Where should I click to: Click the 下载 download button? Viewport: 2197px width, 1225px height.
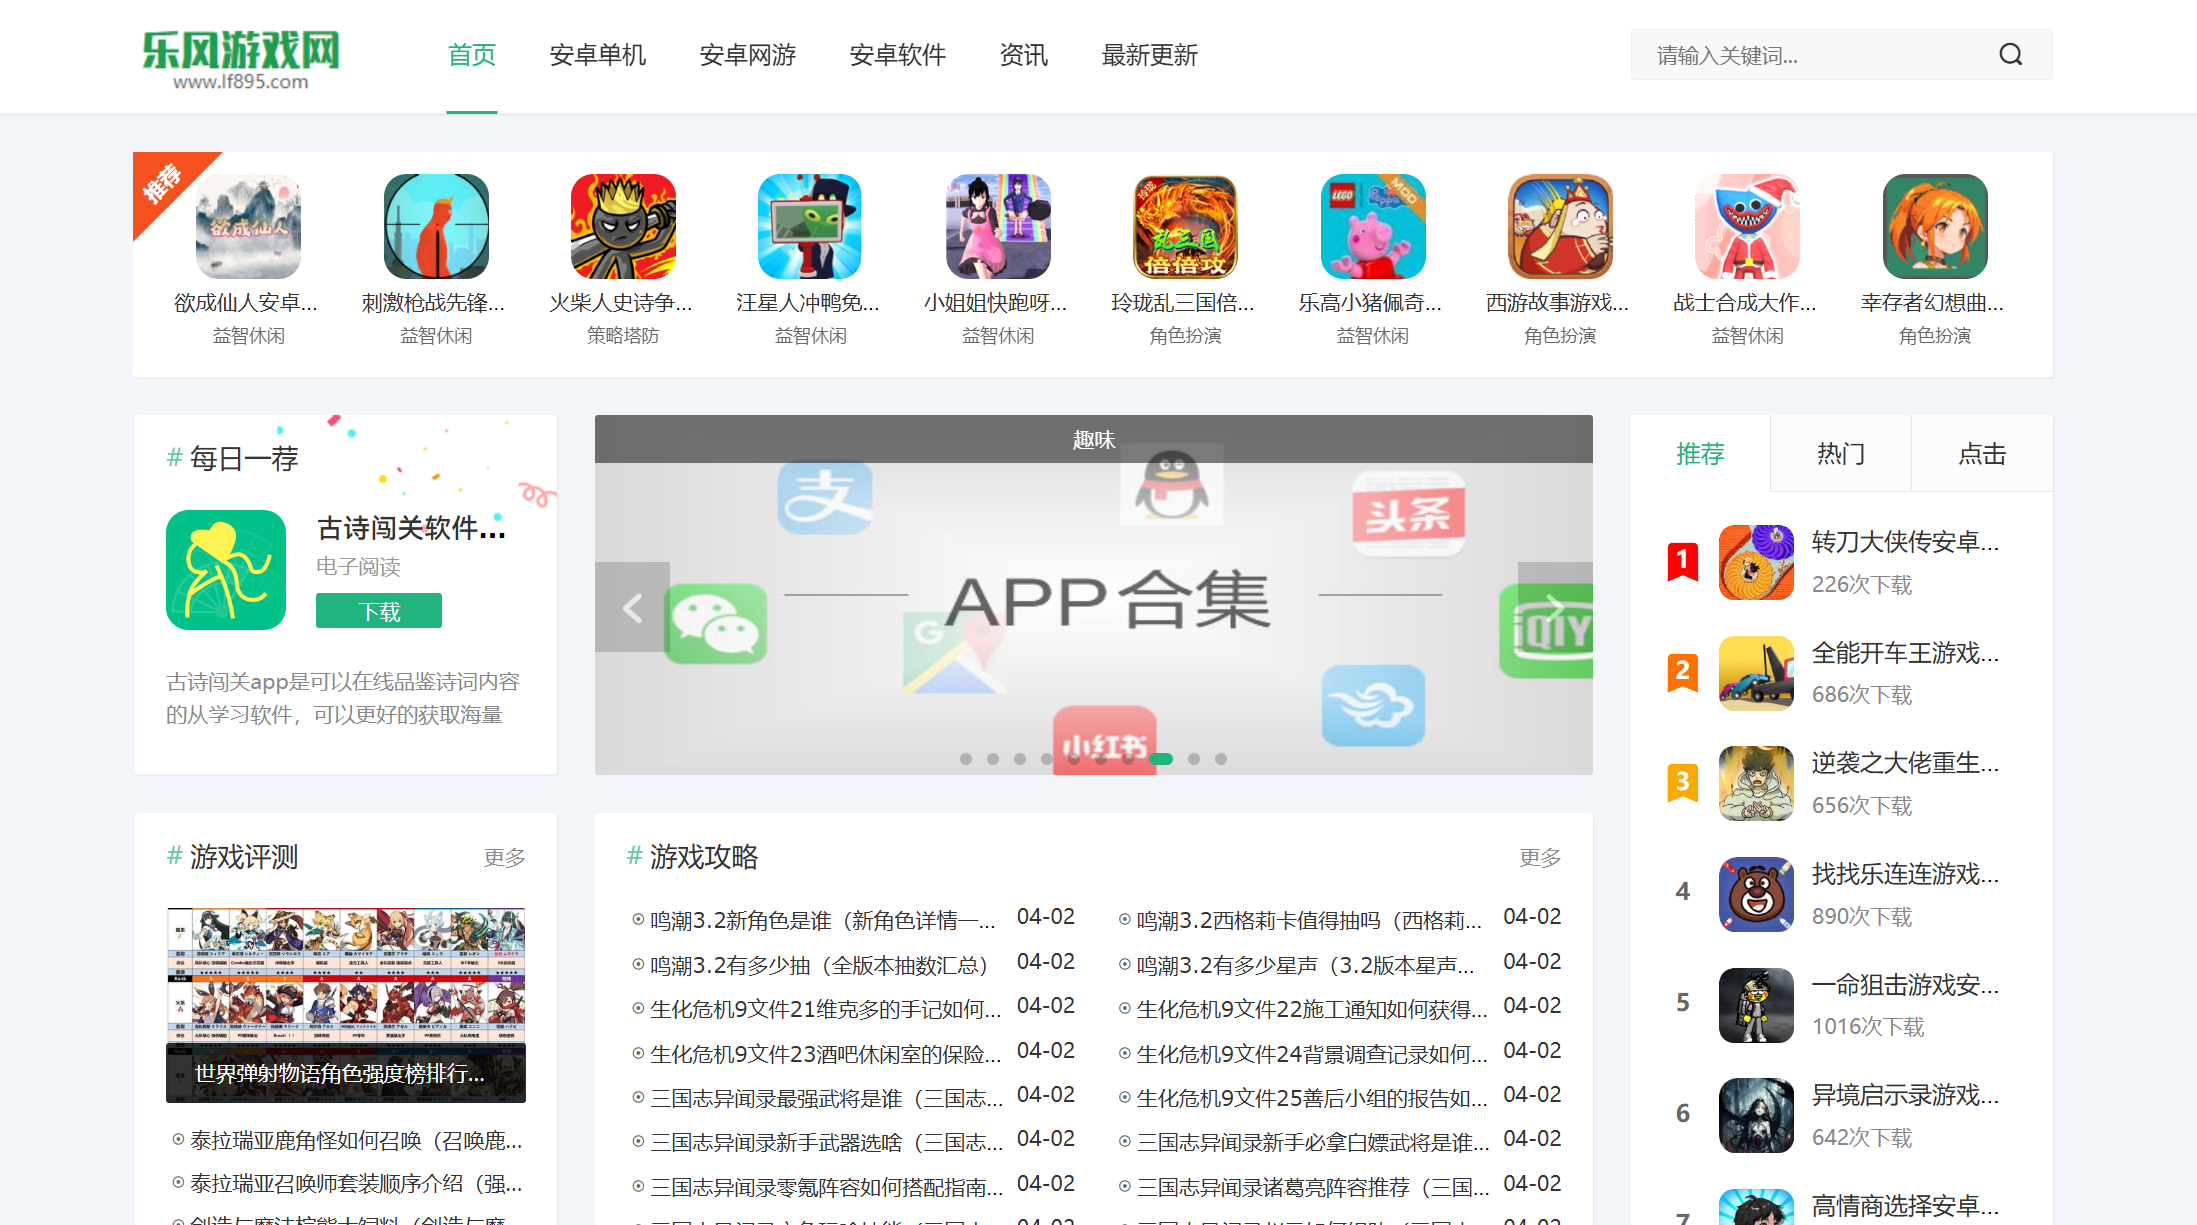(378, 610)
